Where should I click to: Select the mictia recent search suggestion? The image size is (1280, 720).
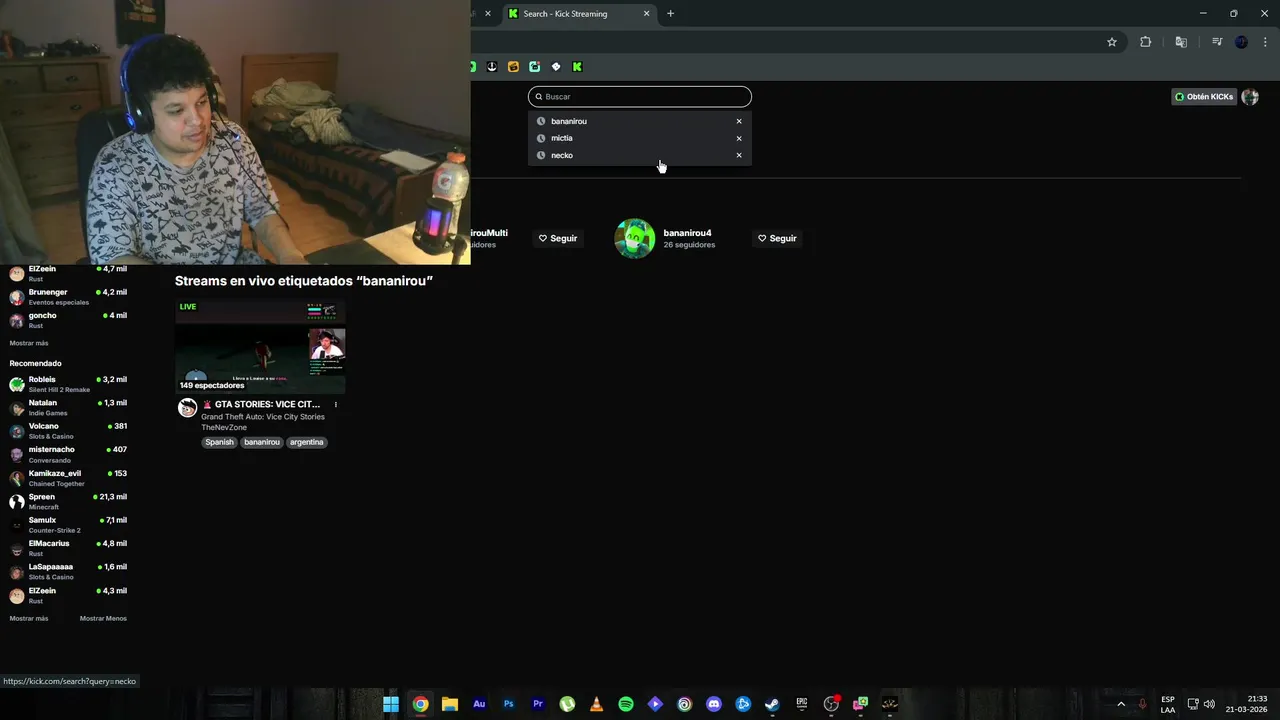click(x=640, y=138)
